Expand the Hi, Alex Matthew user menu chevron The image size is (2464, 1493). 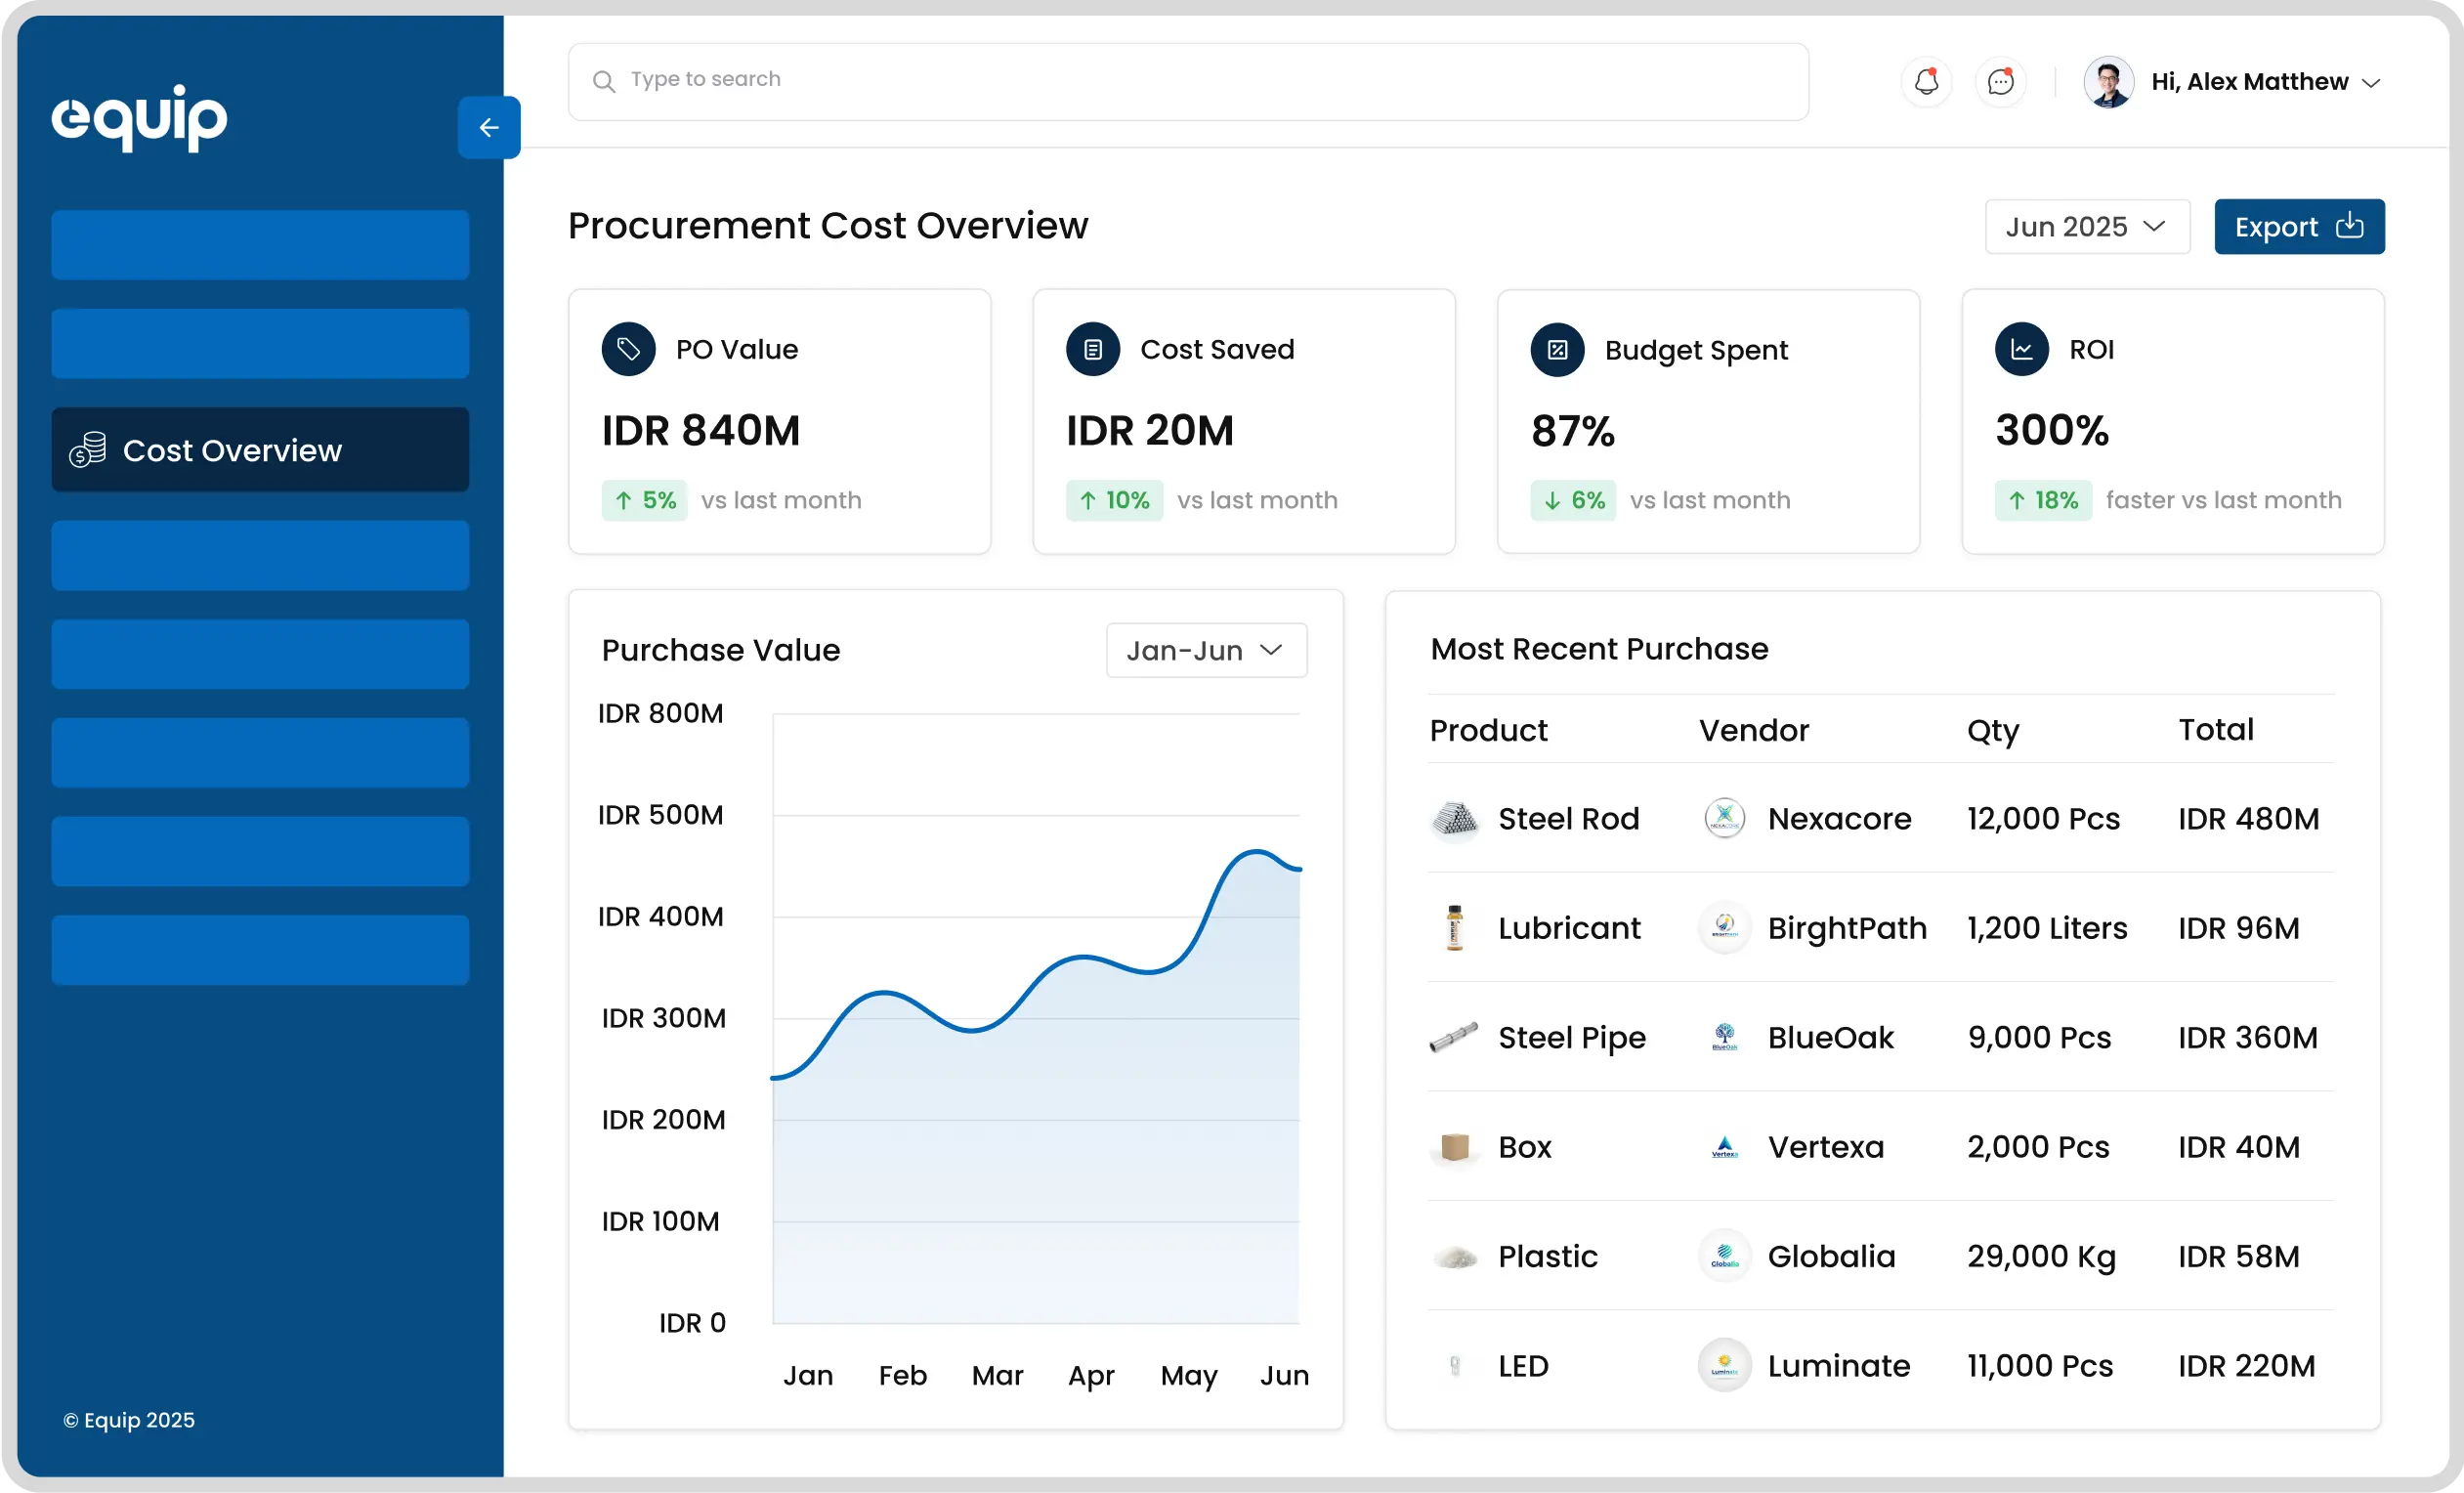2371,83
